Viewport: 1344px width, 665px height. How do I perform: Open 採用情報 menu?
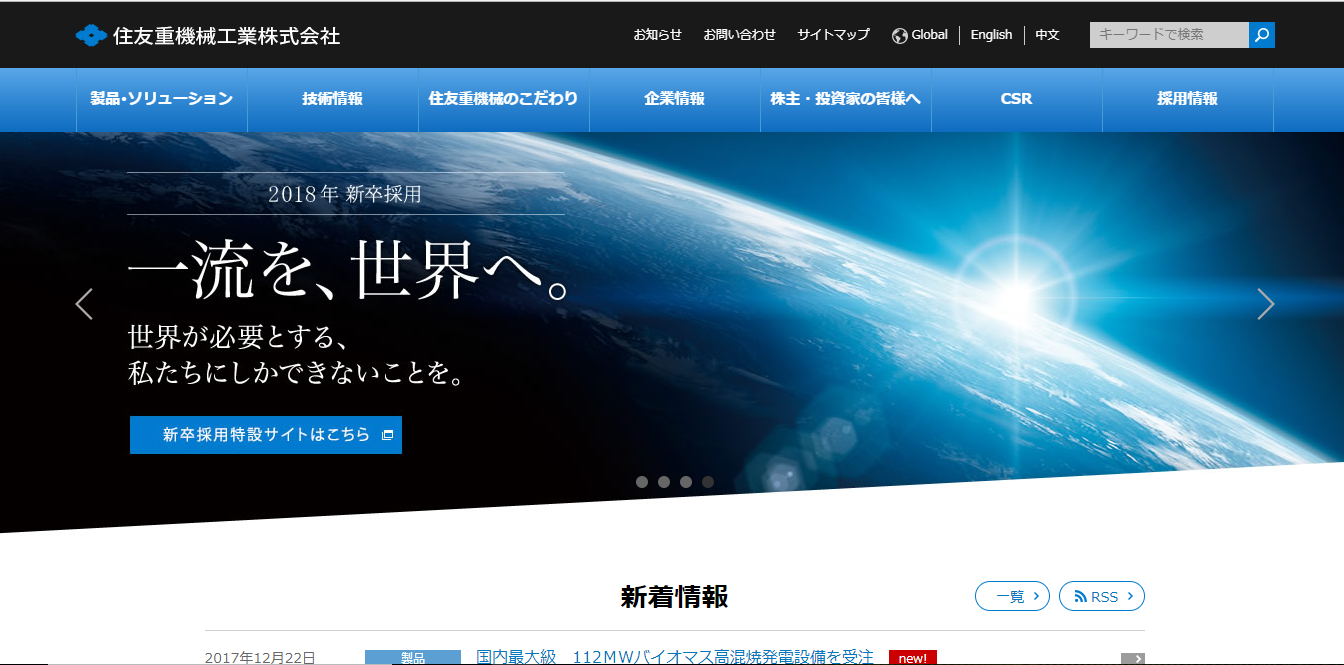click(x=1188, y=99)
